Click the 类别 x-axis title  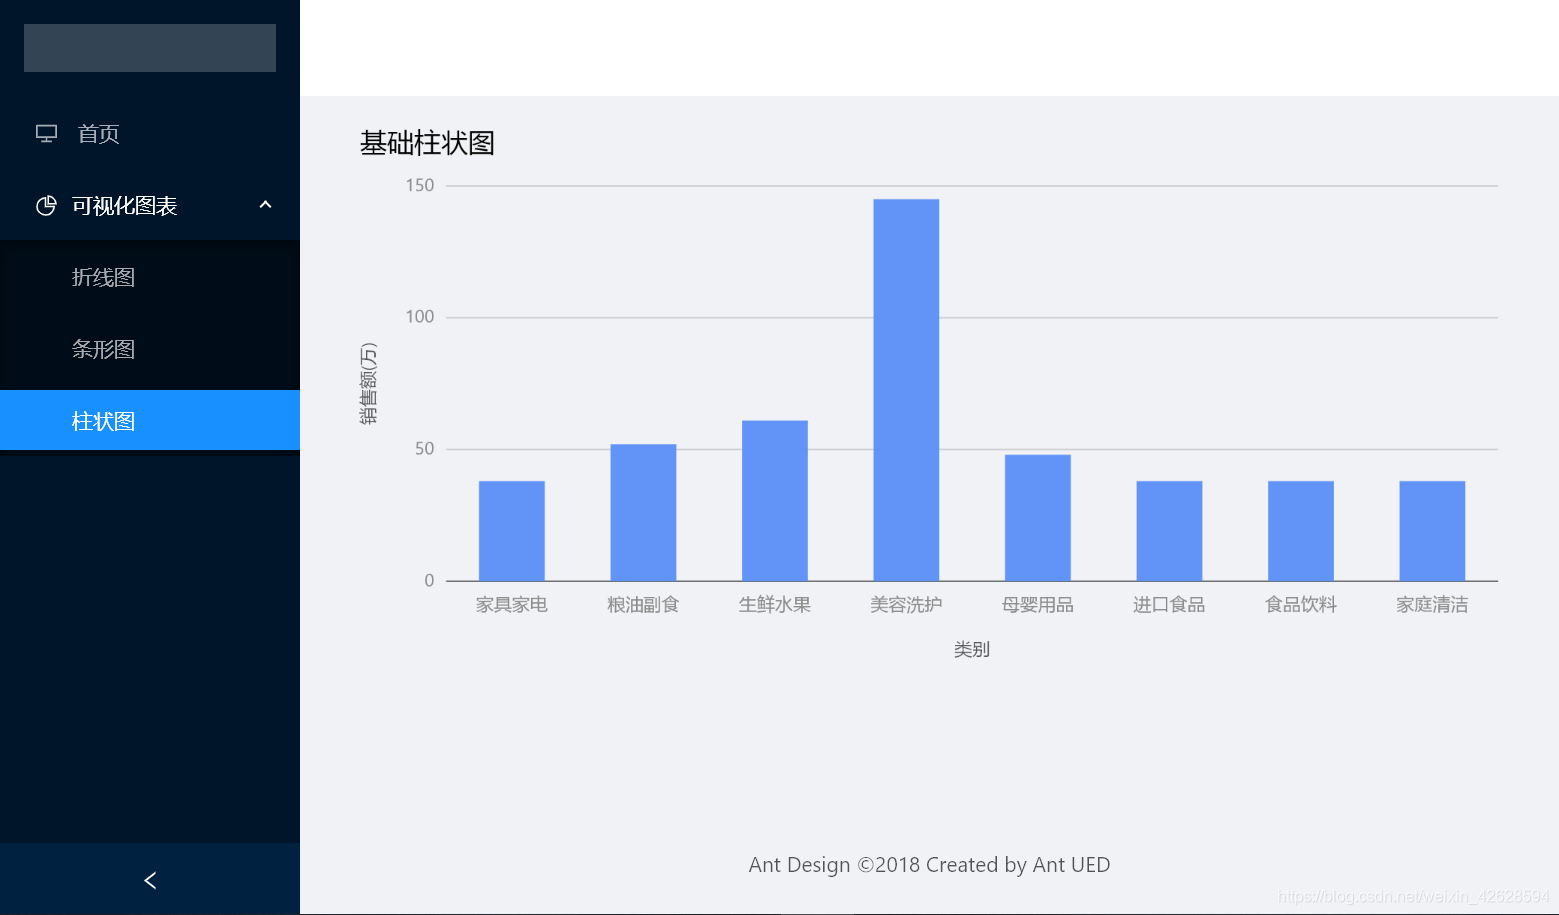(x=972, y=650)
